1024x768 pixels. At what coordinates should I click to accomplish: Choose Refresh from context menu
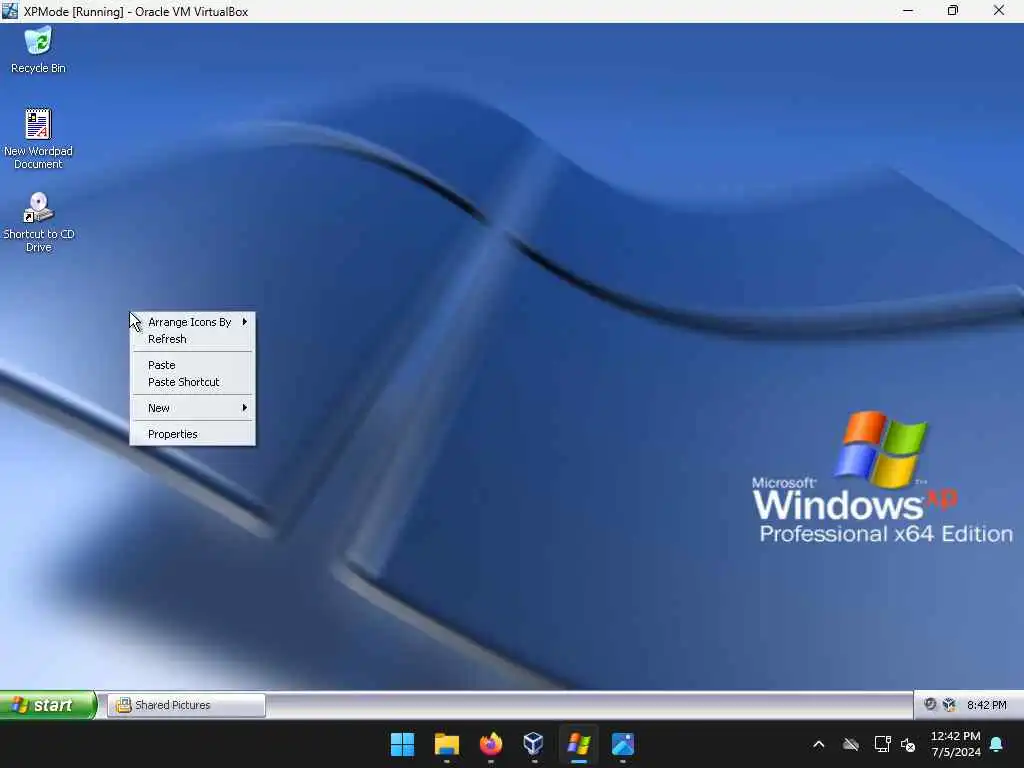pos(193,339)
